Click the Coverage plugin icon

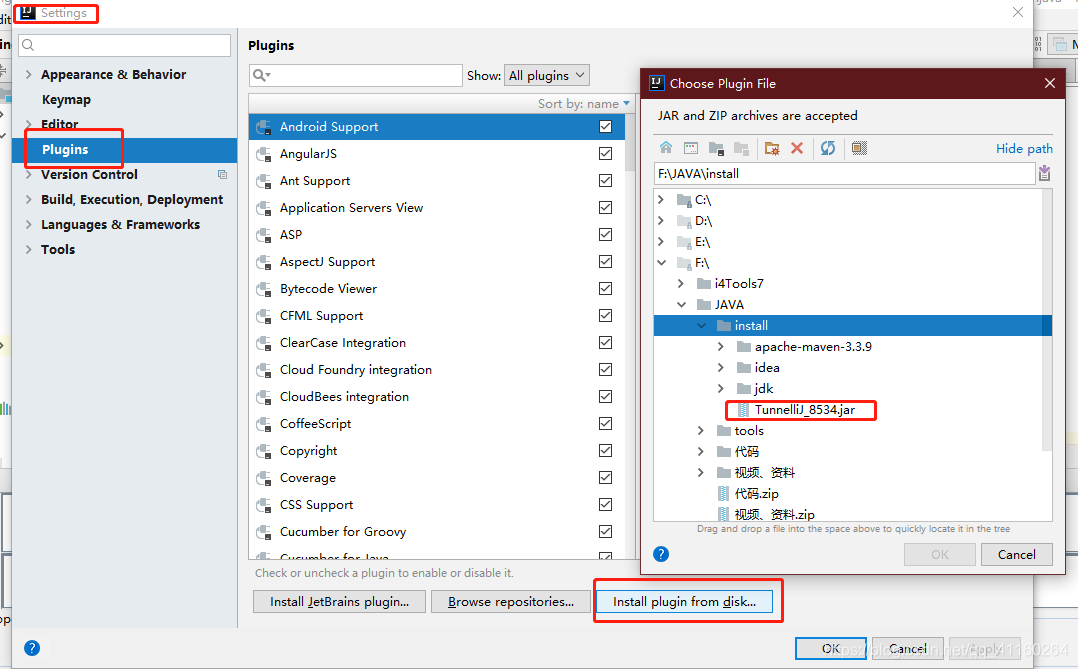tap(263, 478)
